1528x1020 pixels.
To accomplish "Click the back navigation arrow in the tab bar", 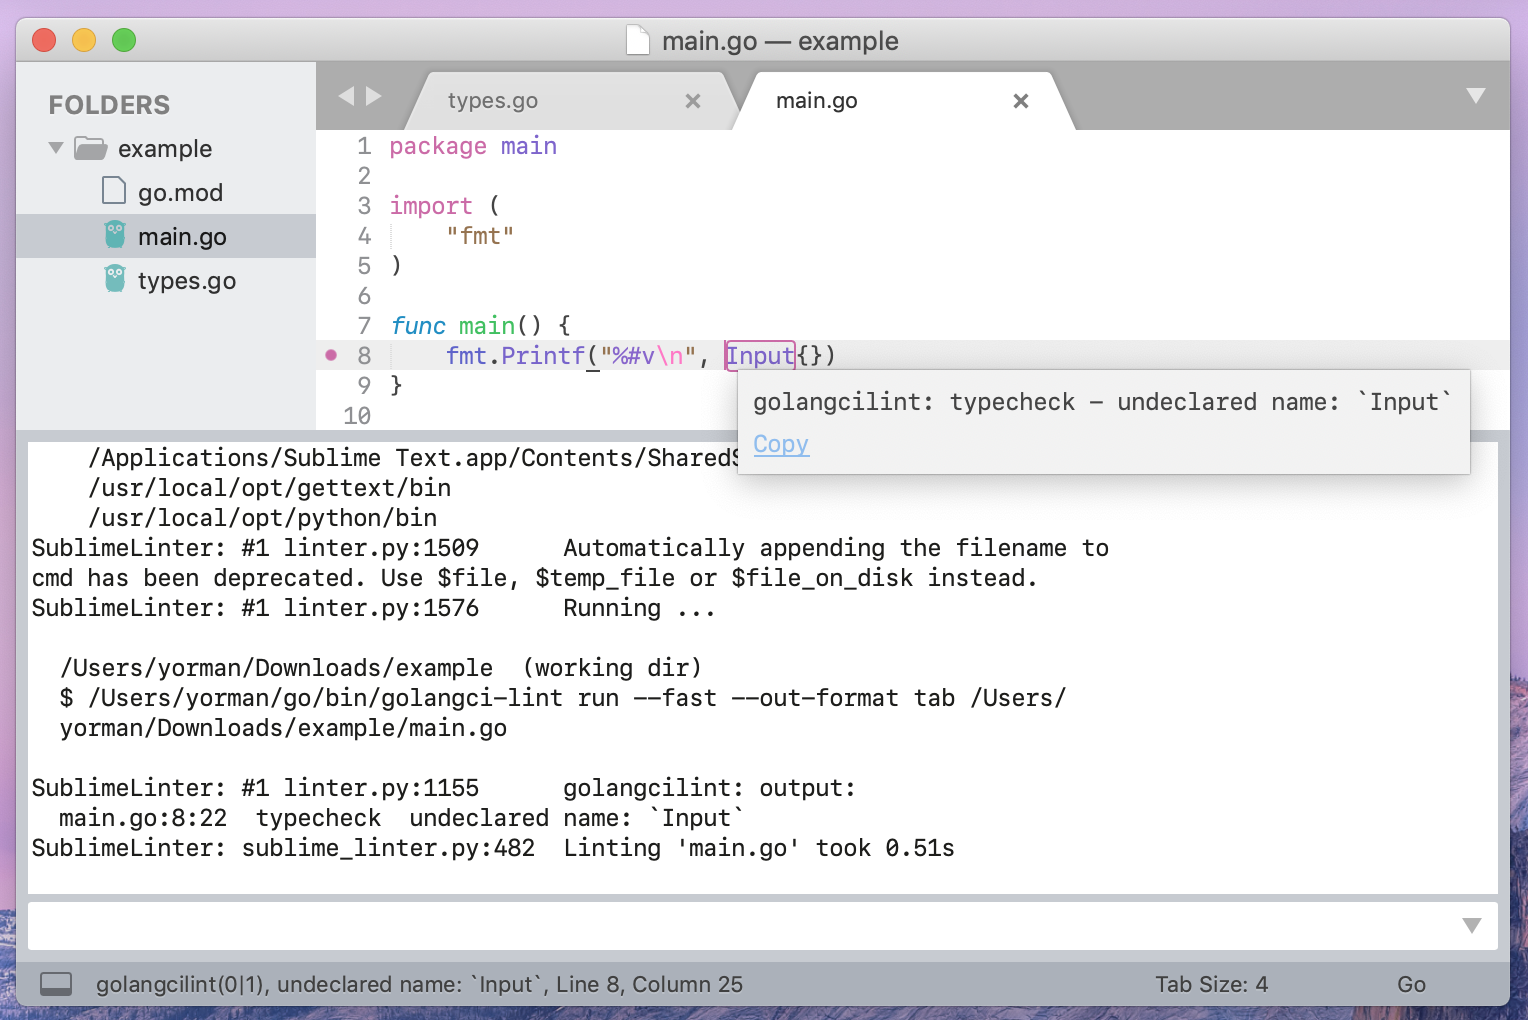I will click(344, 96).
